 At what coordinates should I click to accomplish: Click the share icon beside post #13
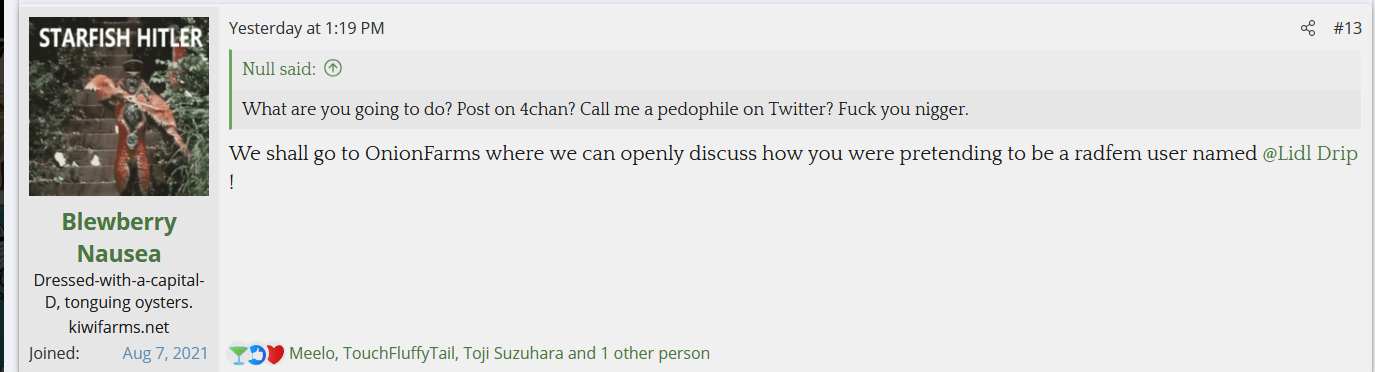click(1308, 28)
